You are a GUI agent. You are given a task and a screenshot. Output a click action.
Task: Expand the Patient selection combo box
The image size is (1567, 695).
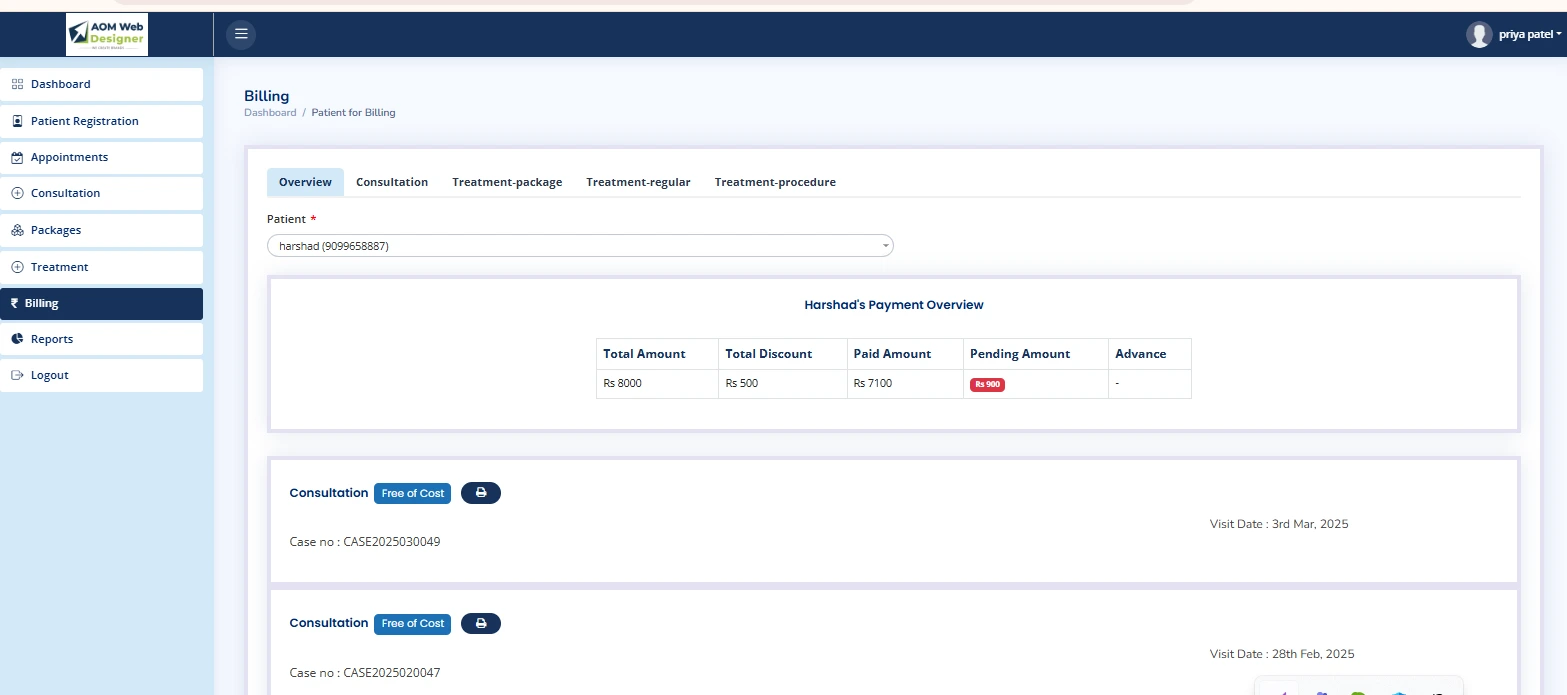pyautogui.click(x=580, y=245)
